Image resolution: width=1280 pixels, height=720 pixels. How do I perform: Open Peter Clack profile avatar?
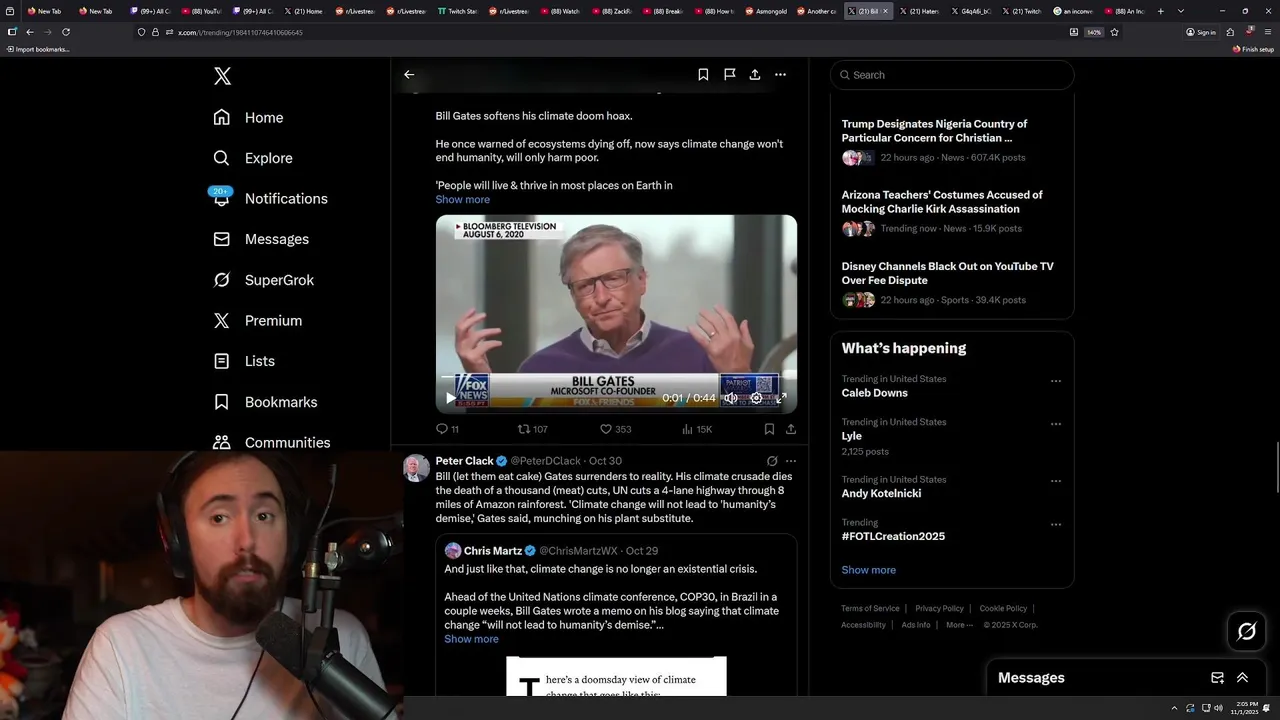coord(416,467)
